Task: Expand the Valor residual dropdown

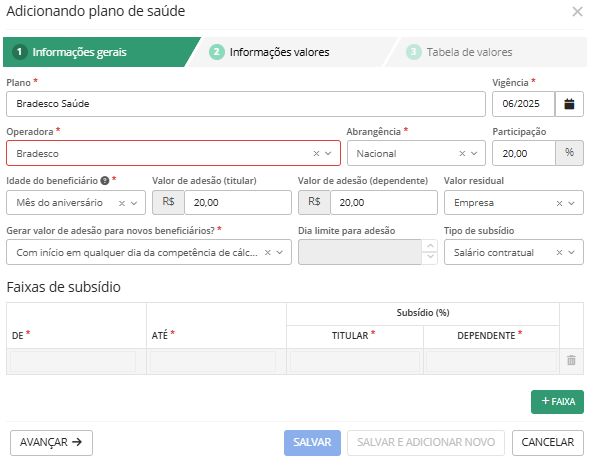Action: (572, 203)
